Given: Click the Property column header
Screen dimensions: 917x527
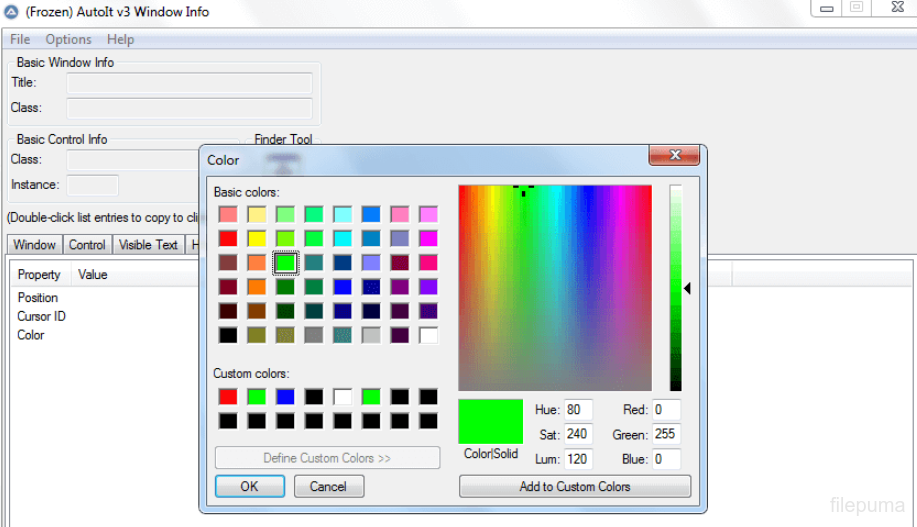Looking at the screenshot, I should coord(39,274).
